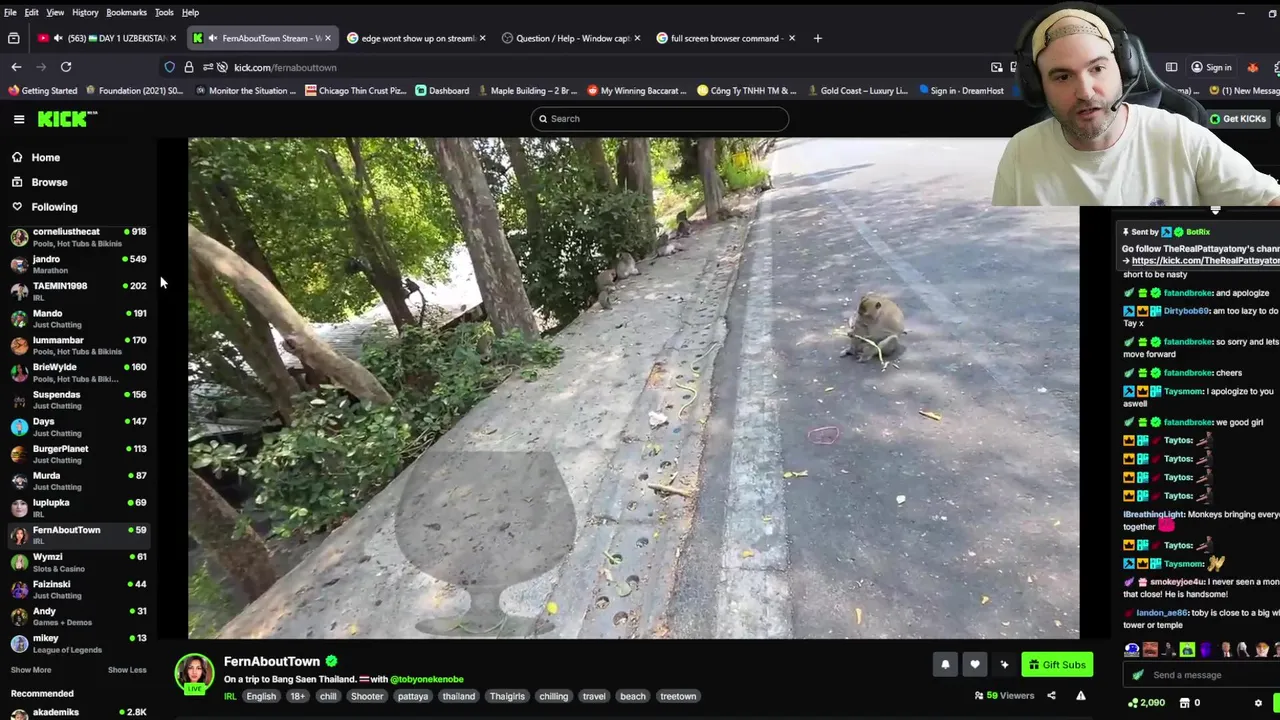Open akademiks recommended channel

[x=78, y=712]
